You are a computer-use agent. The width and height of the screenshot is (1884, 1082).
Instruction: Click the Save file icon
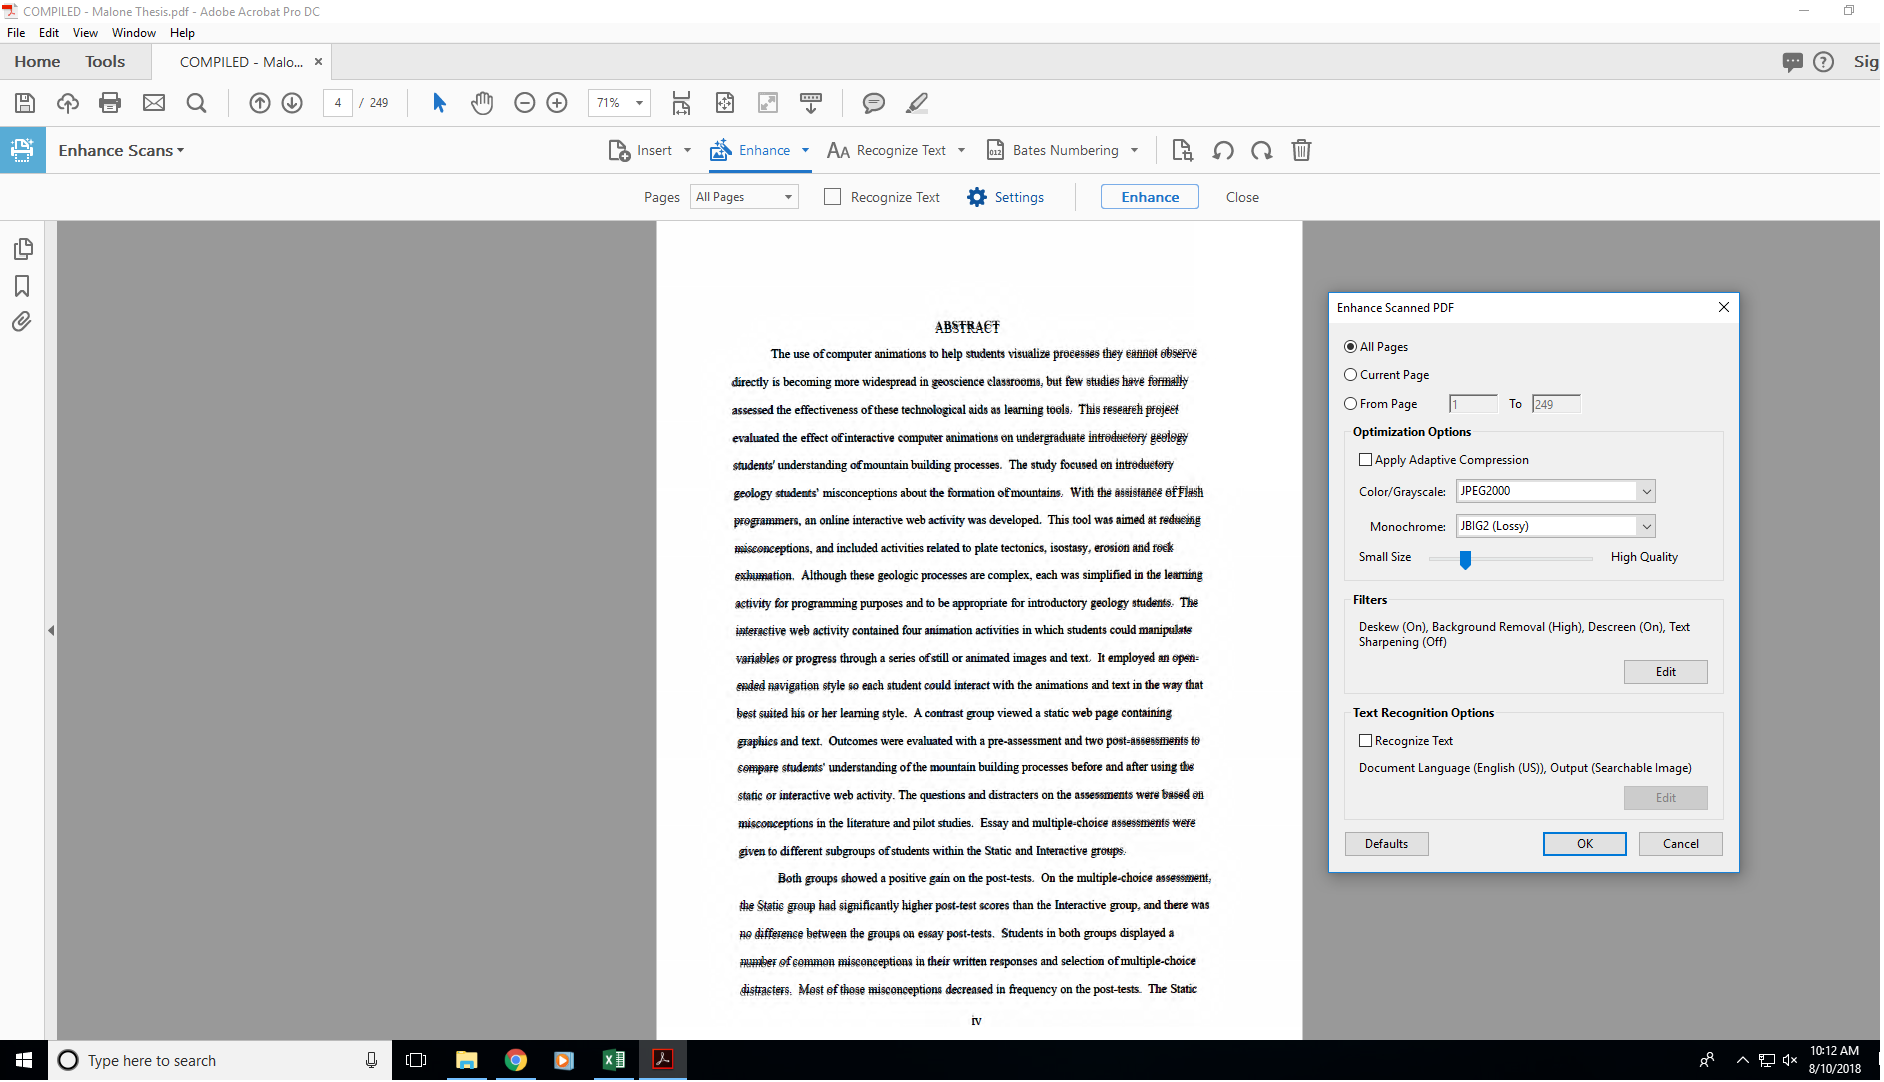[x=25, y=103]
